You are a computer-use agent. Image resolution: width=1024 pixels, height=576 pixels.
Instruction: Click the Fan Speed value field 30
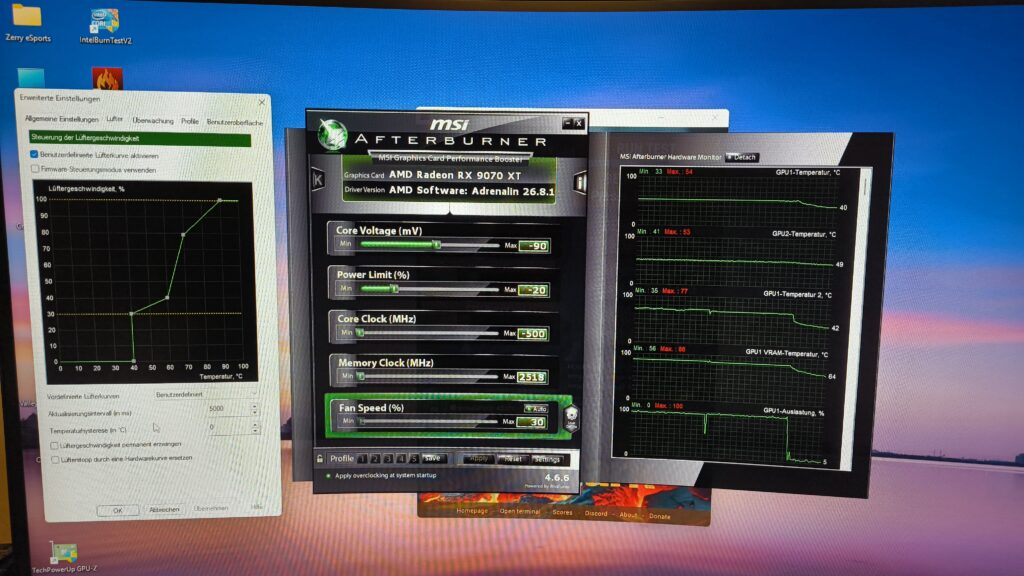[x=532, y=423]
